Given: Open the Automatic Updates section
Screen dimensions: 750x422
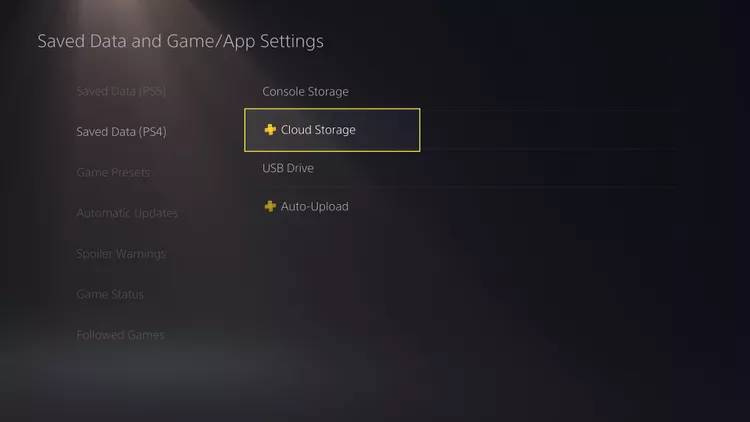Looking at the screenshot, I should pyautogui.click(x=127, y=213).
